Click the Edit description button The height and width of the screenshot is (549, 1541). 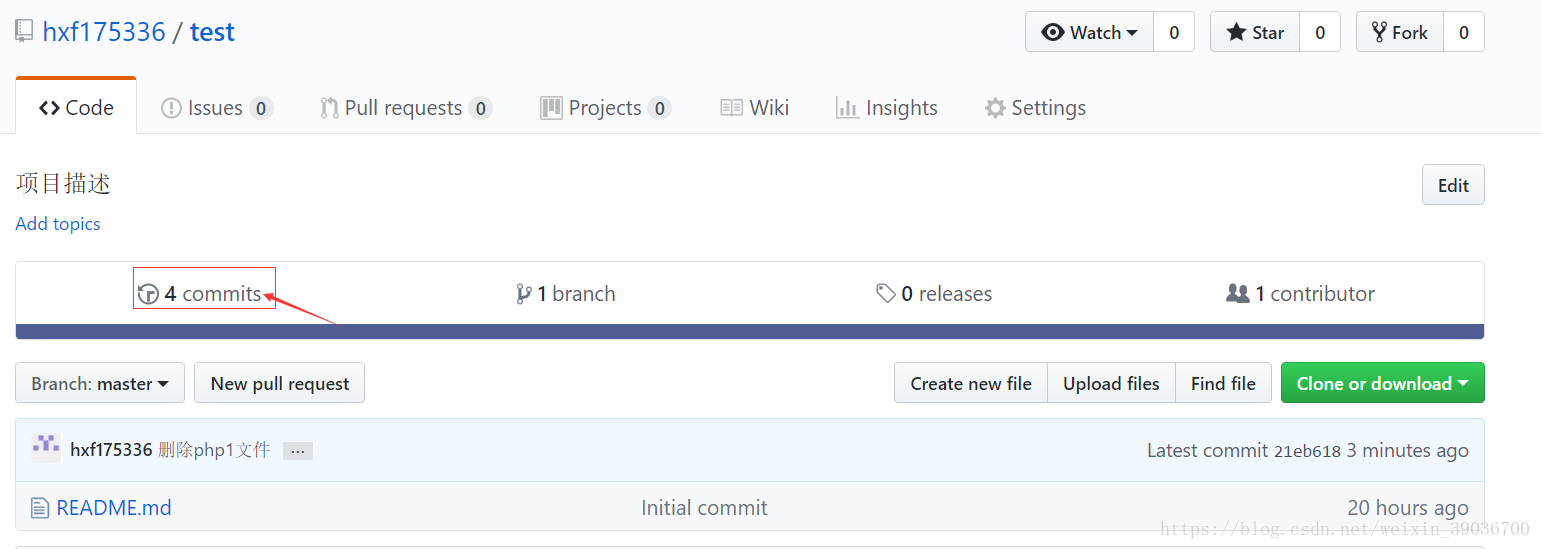1453,185
